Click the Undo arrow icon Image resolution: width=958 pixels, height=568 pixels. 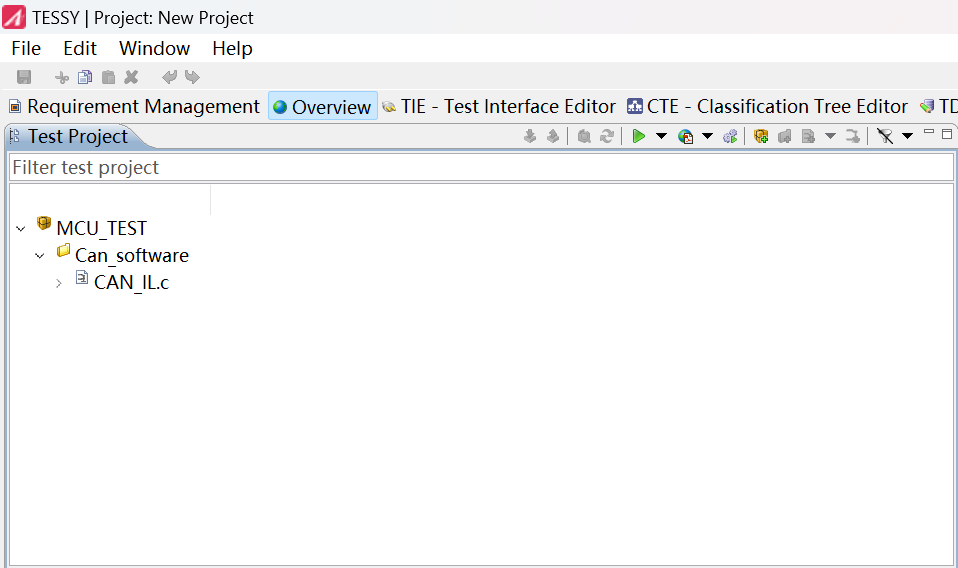169,77
